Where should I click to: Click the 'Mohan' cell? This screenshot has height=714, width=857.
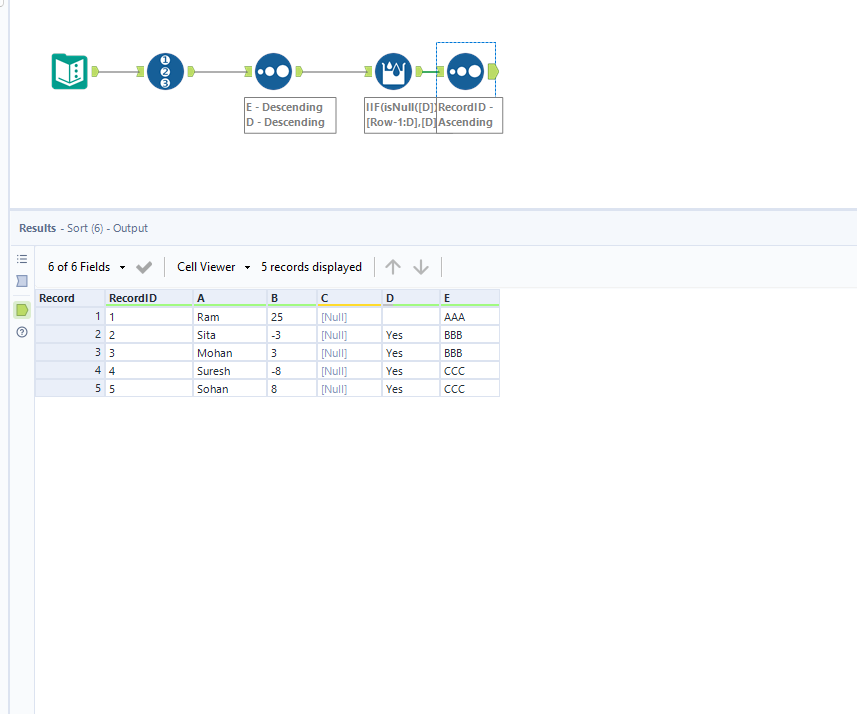coord(230,353)
